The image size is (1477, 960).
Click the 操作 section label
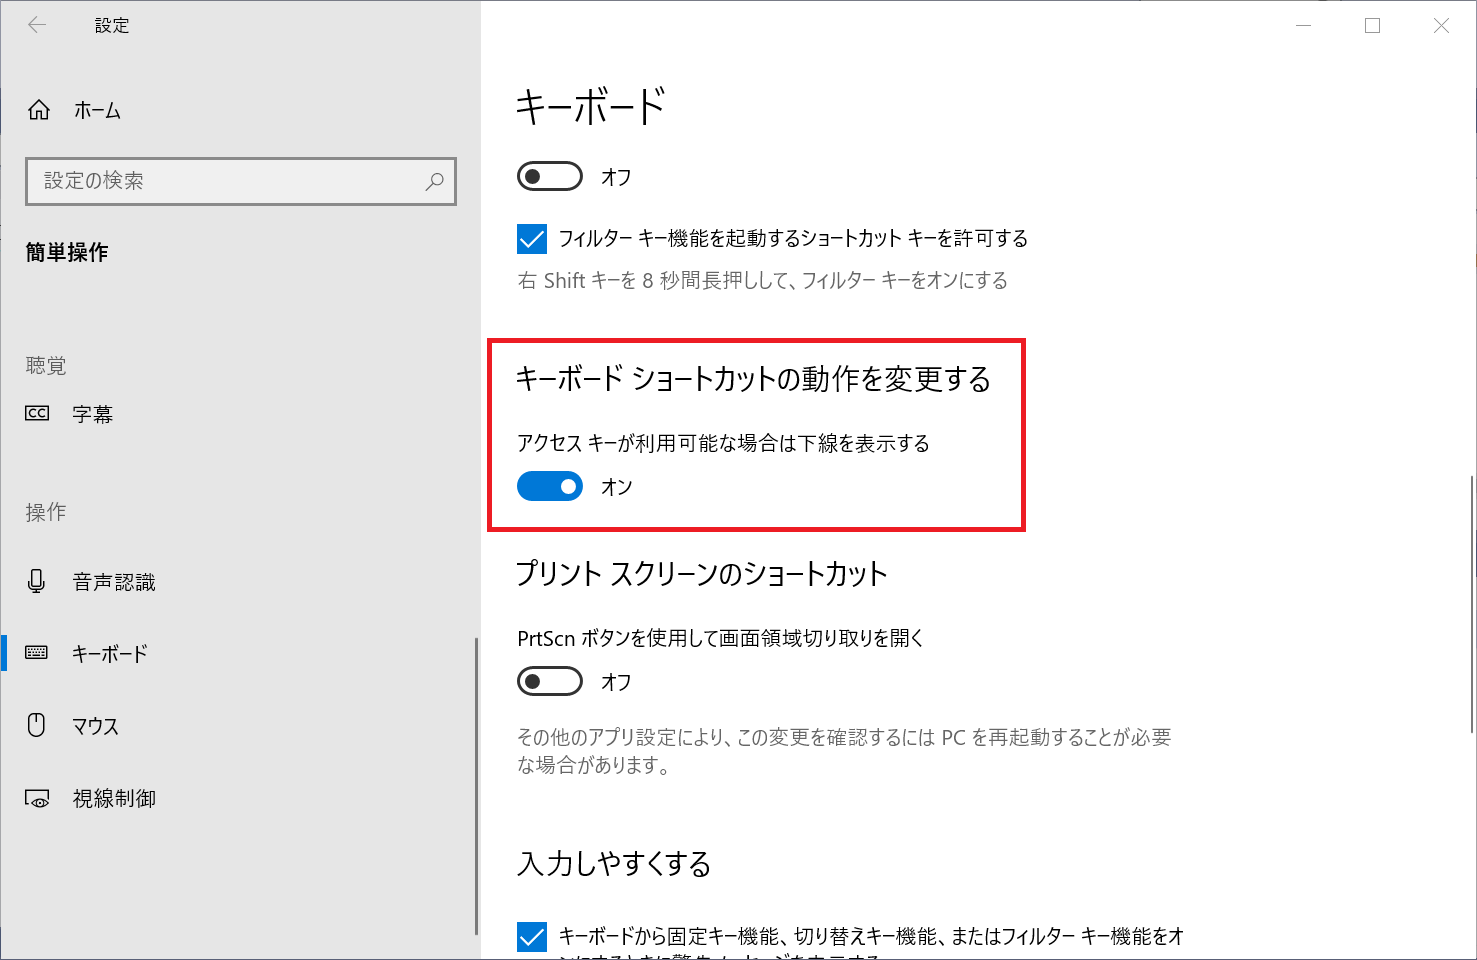coord(46,512)
